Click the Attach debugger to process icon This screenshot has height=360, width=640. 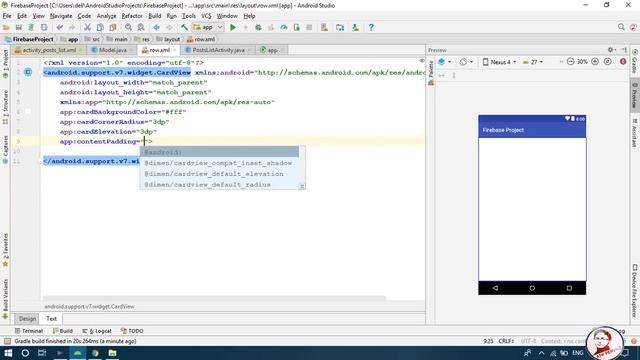pyautogui.click(x=297, y=27)
